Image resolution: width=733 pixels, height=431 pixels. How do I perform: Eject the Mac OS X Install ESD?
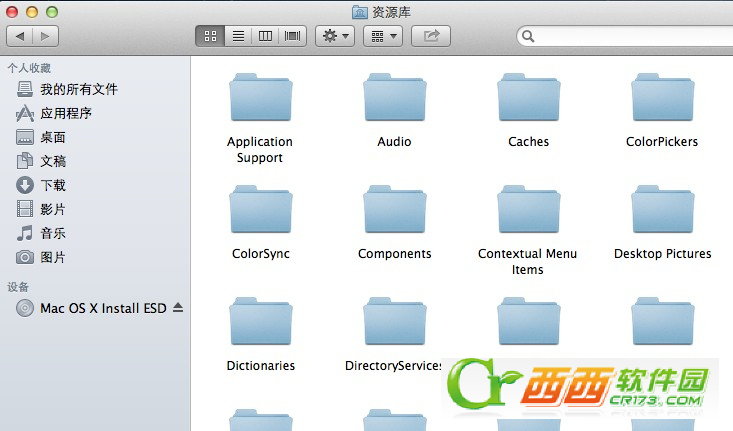178,308
